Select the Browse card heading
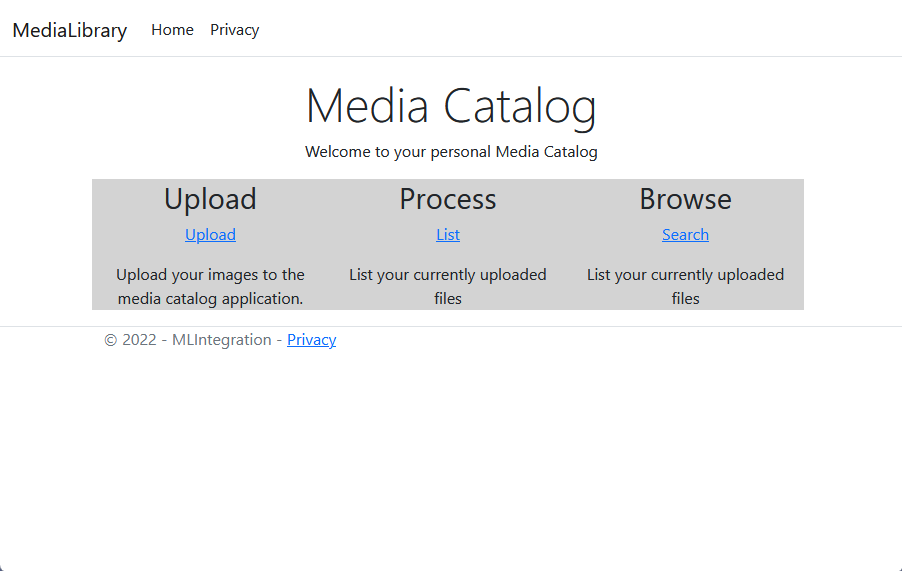This screenshot has width=902, height=571. (x=685, y=199)
